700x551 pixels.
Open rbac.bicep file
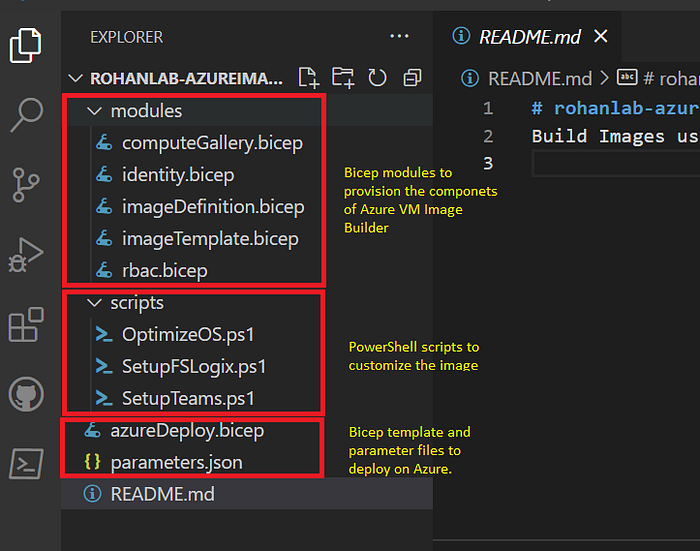coord(164,271)
